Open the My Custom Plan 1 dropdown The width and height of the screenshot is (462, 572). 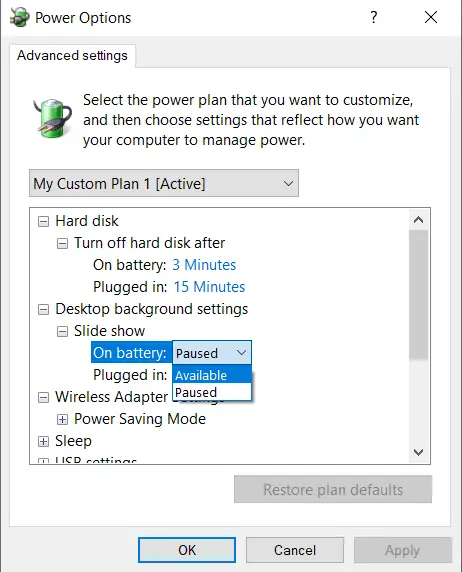[164, 183]
